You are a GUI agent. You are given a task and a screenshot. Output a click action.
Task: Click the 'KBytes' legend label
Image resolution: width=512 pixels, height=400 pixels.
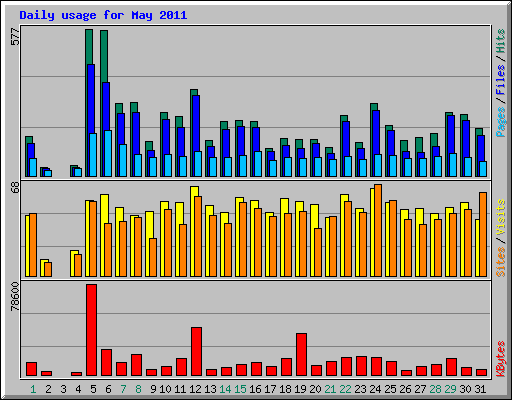[500, 359]
